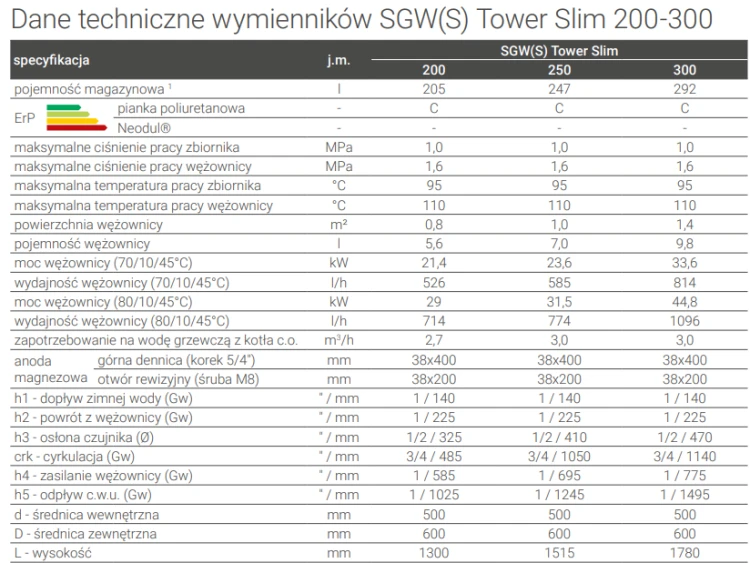Select flow value '526'

[x=434, y=283]
